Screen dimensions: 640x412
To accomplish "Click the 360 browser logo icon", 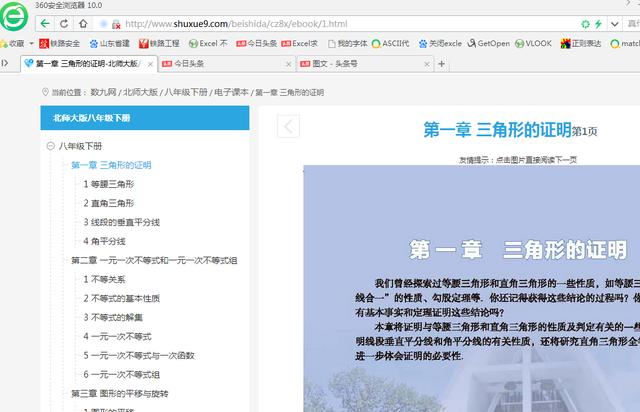I will 14,16.
